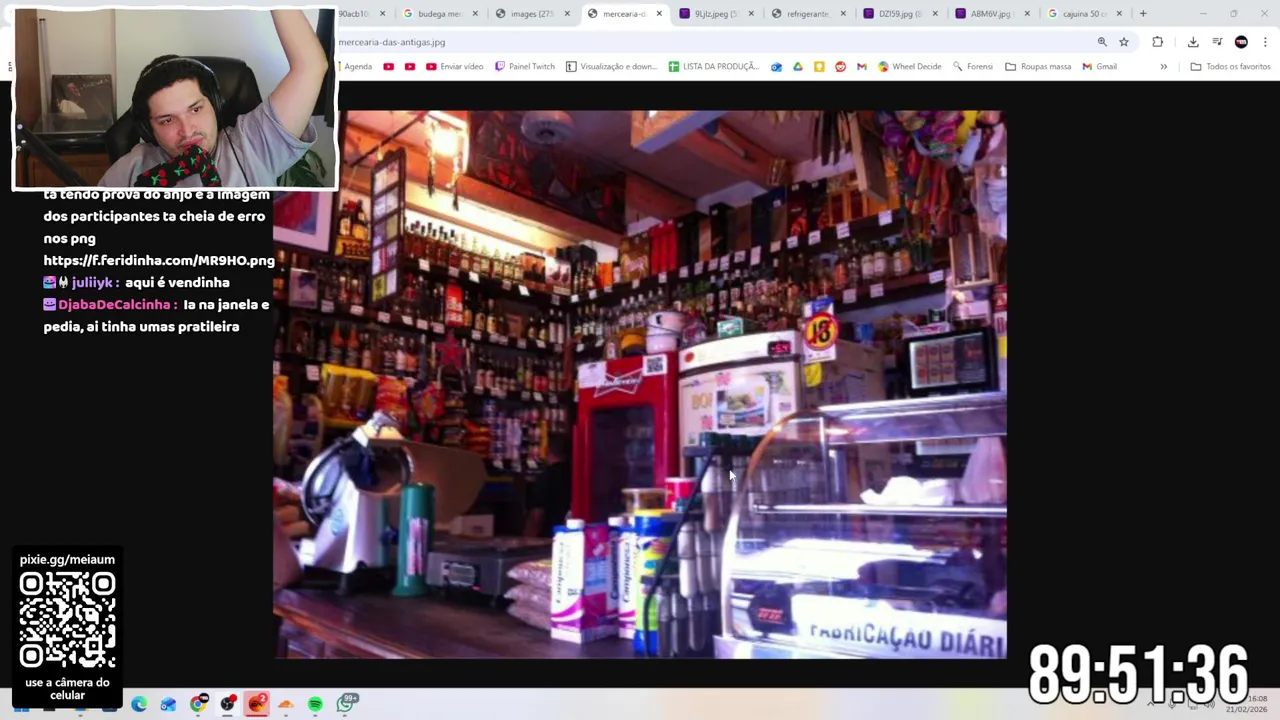The width and height of the screenshot is (1280, 720).
Task: Open Google Chrome from the taskbar
Action: 198,705
